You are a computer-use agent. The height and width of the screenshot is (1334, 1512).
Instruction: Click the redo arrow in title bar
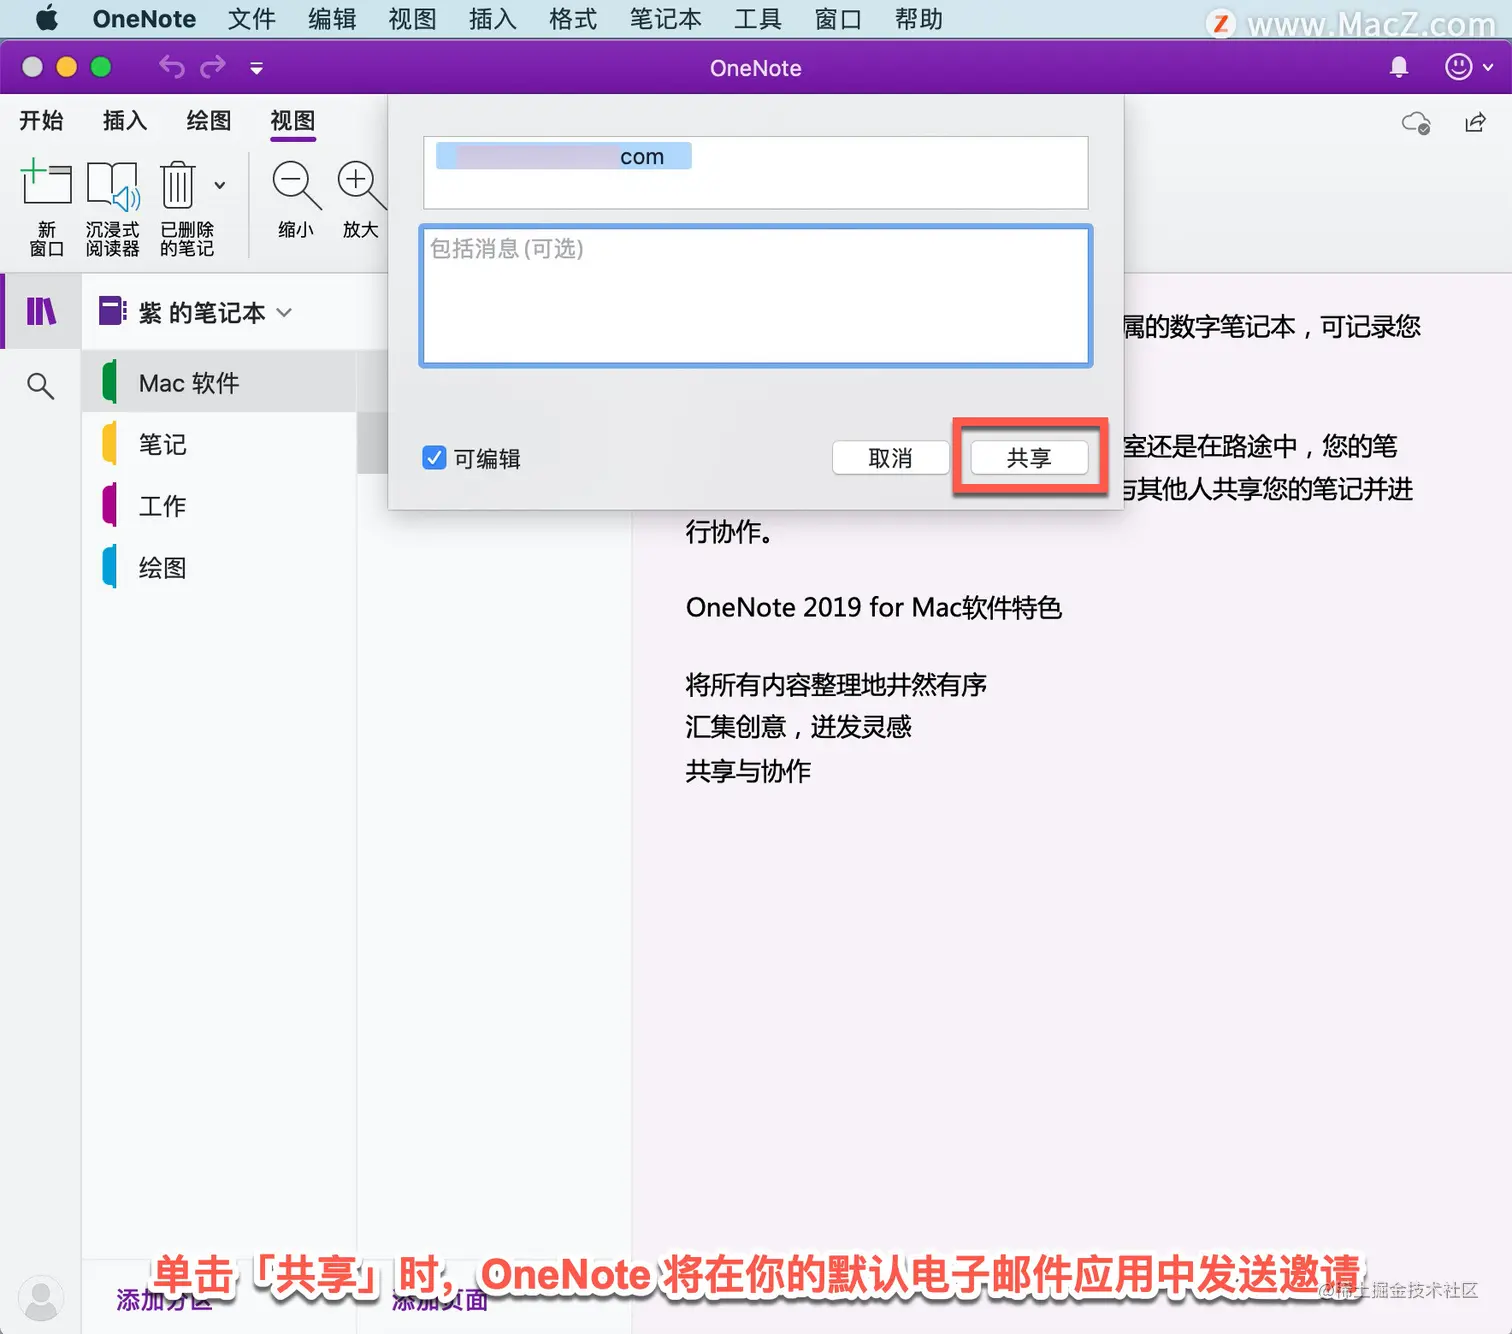coord(213,67)
